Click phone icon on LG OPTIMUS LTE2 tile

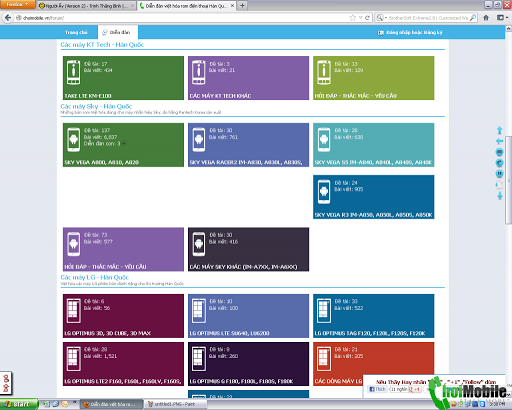(73, 359)
